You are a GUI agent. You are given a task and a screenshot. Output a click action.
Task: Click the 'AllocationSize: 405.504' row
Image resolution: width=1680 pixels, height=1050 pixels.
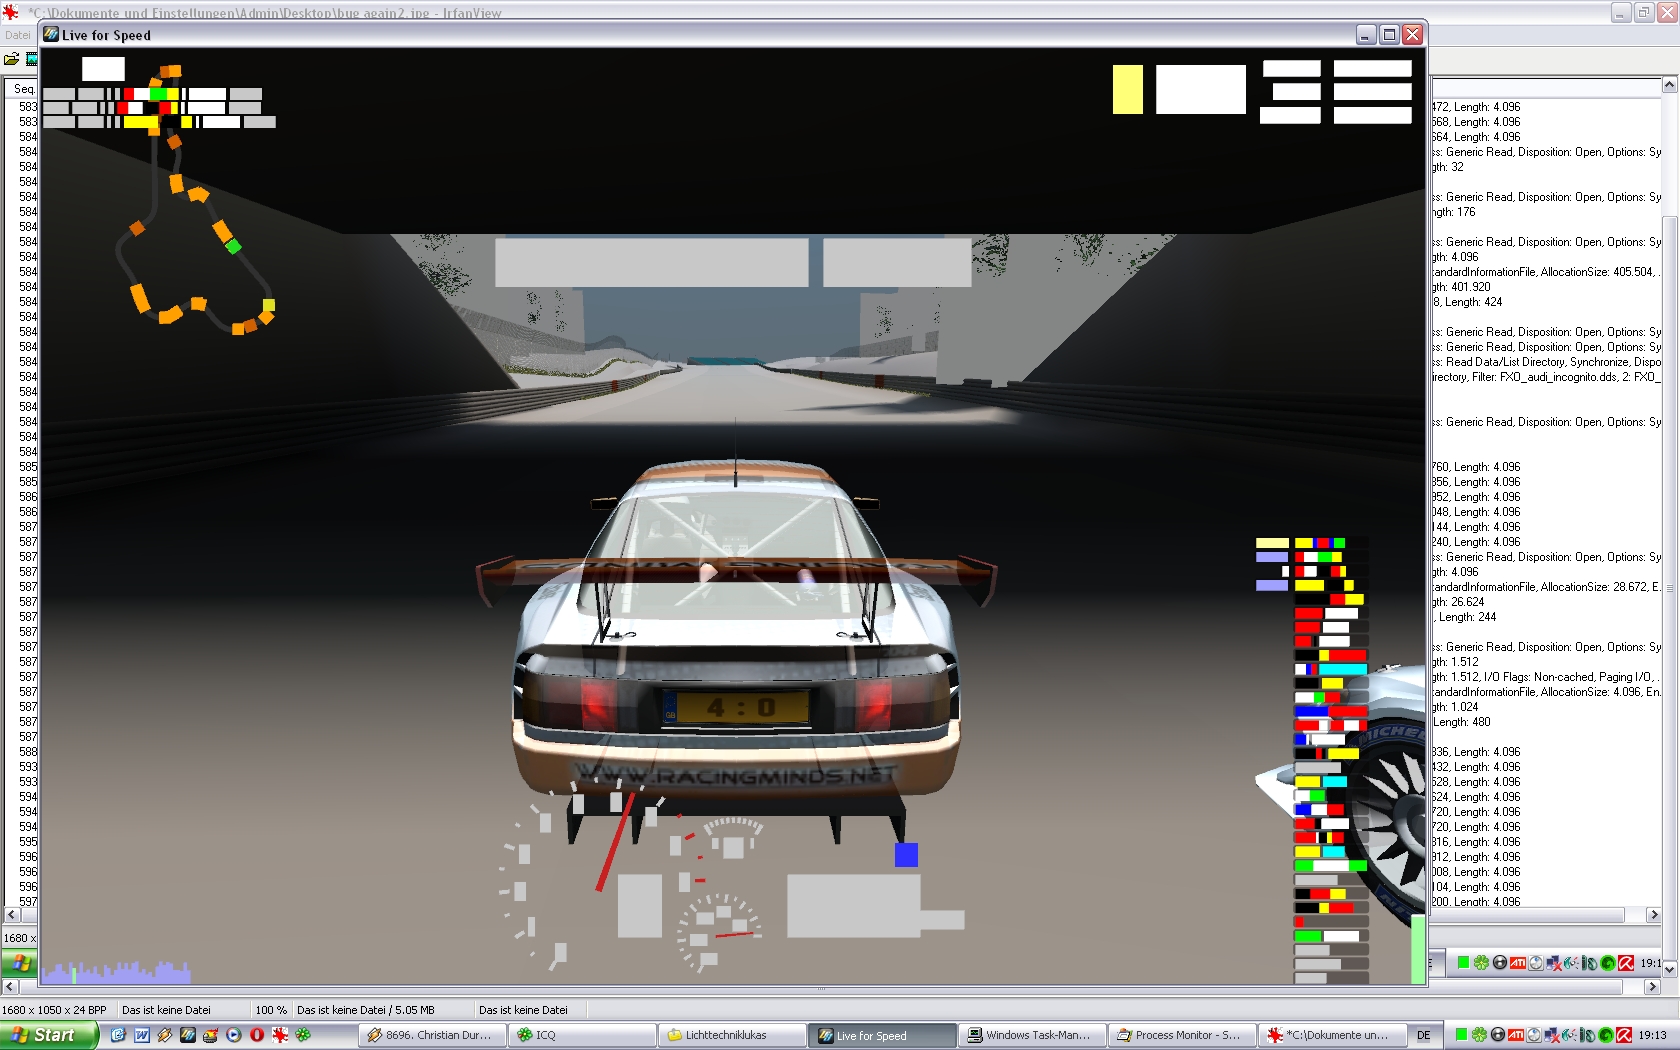click(x=1546, y=272)
